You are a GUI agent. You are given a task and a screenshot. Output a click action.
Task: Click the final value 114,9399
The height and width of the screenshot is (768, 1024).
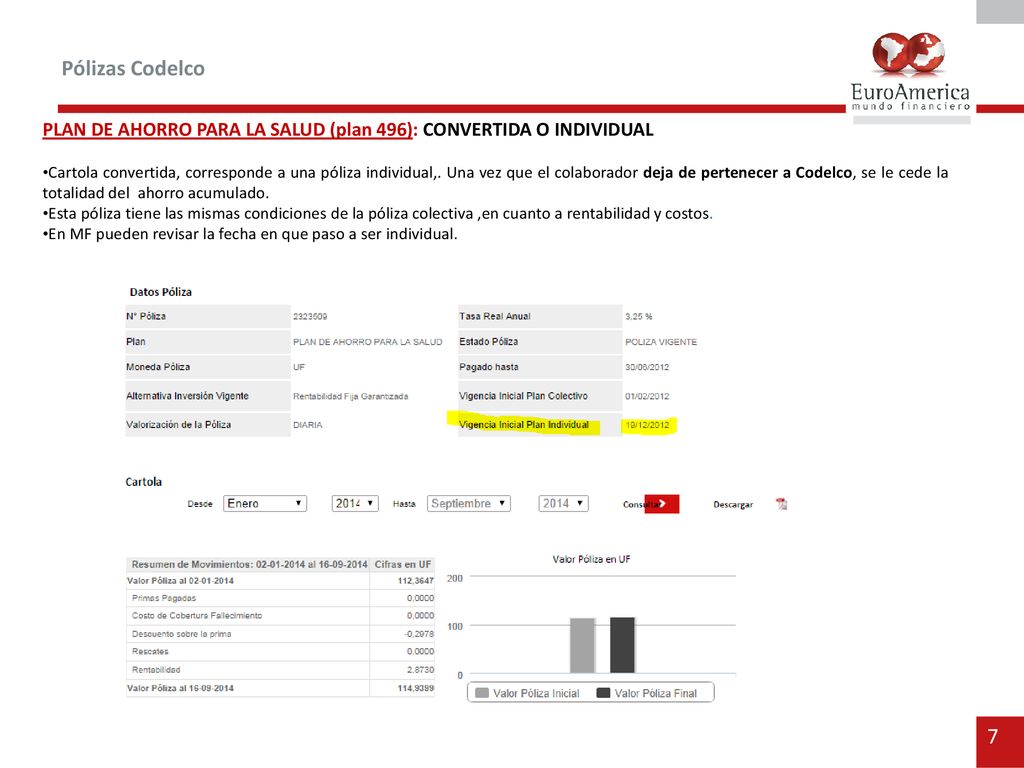(x=415, y=688)
